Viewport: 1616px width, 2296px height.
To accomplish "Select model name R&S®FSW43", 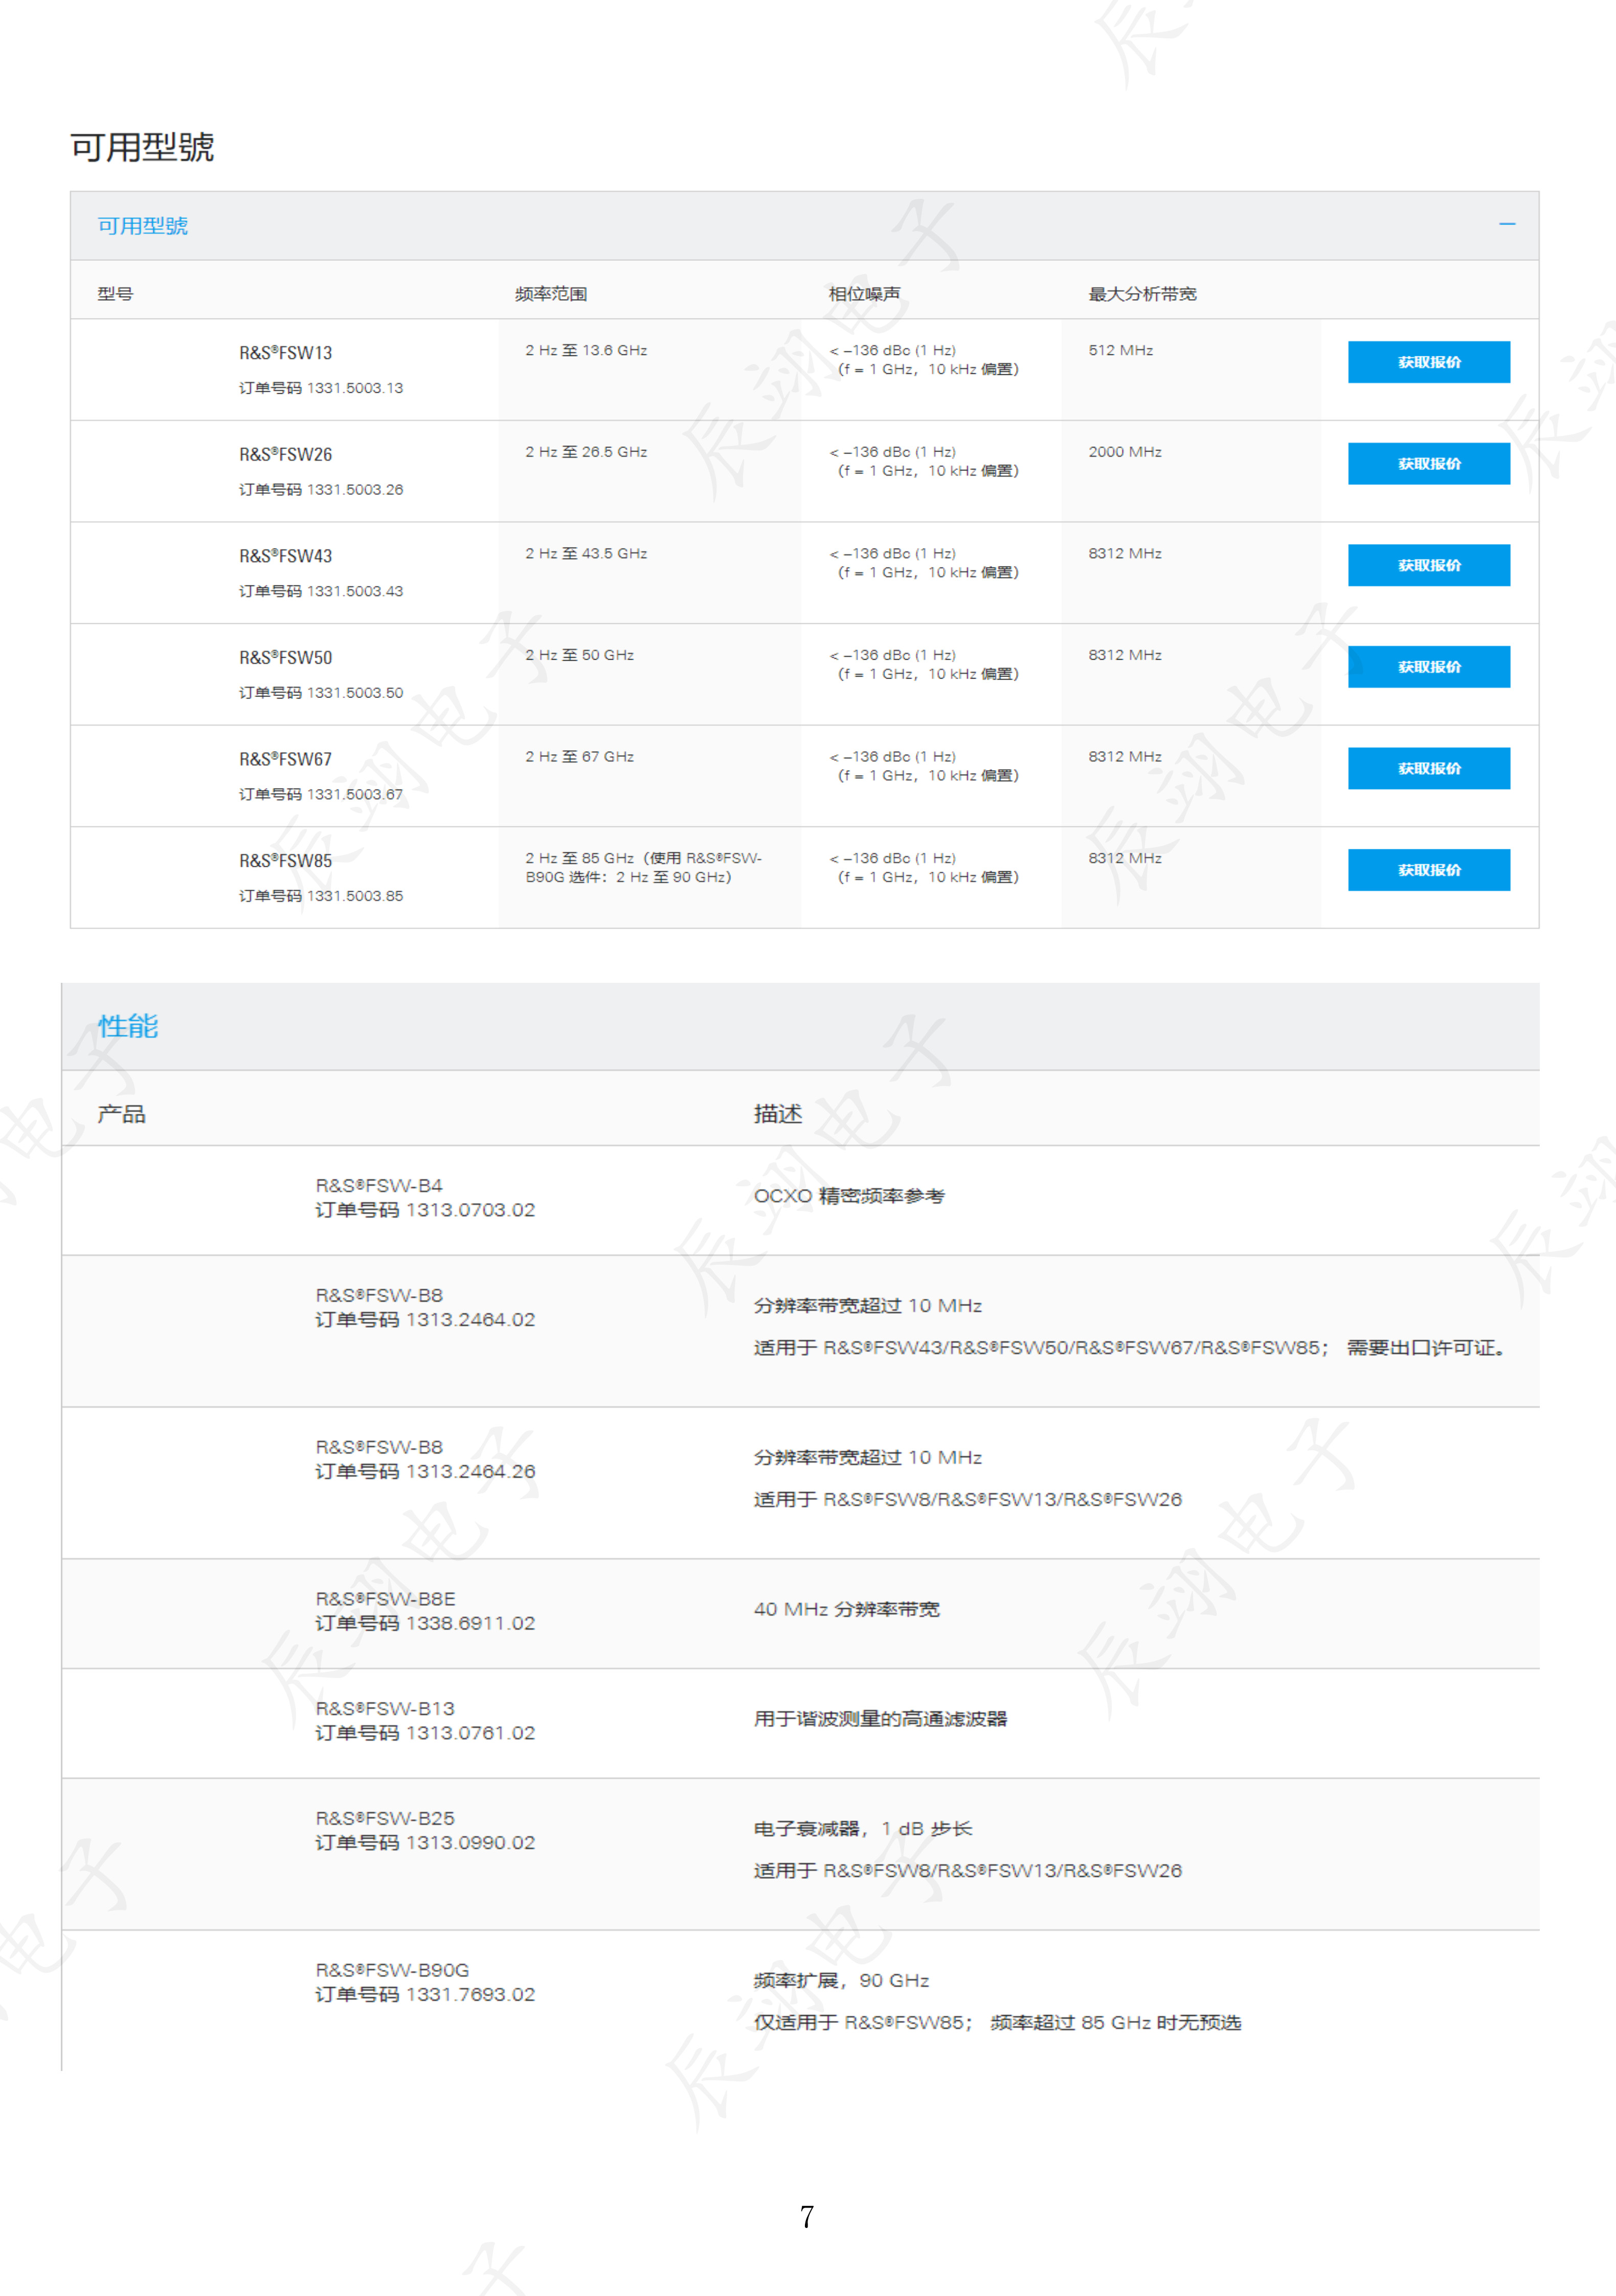I will pyautogui.click(x=285, y=556).
